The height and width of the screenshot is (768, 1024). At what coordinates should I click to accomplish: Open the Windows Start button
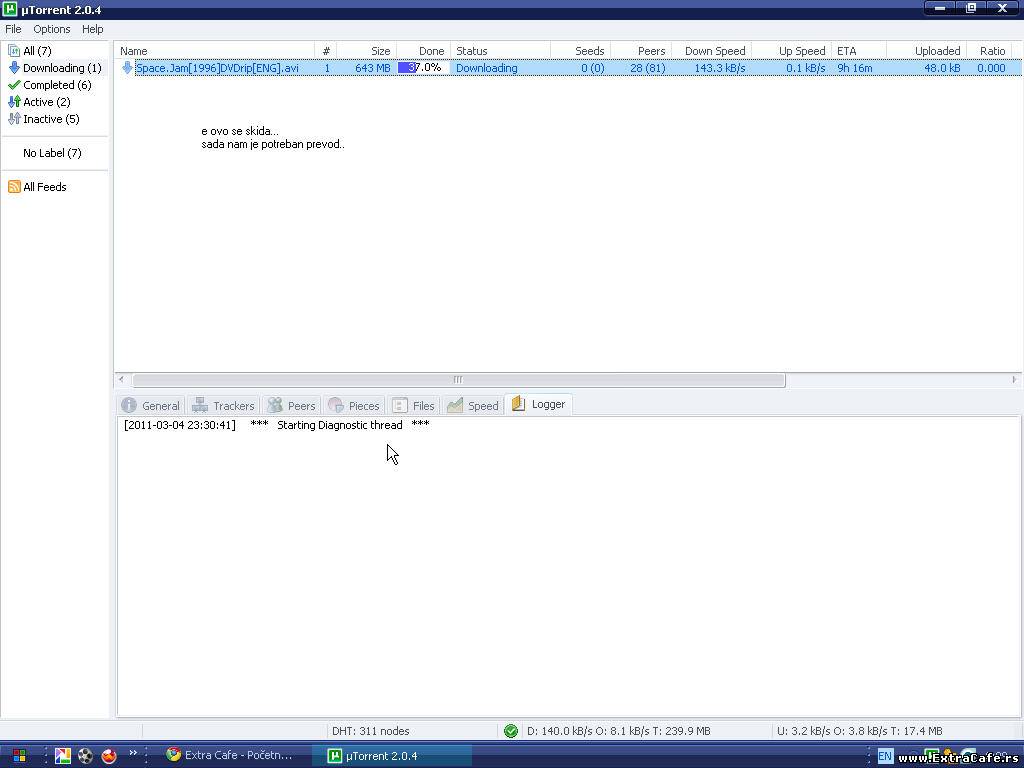click(x=19, y=756)
